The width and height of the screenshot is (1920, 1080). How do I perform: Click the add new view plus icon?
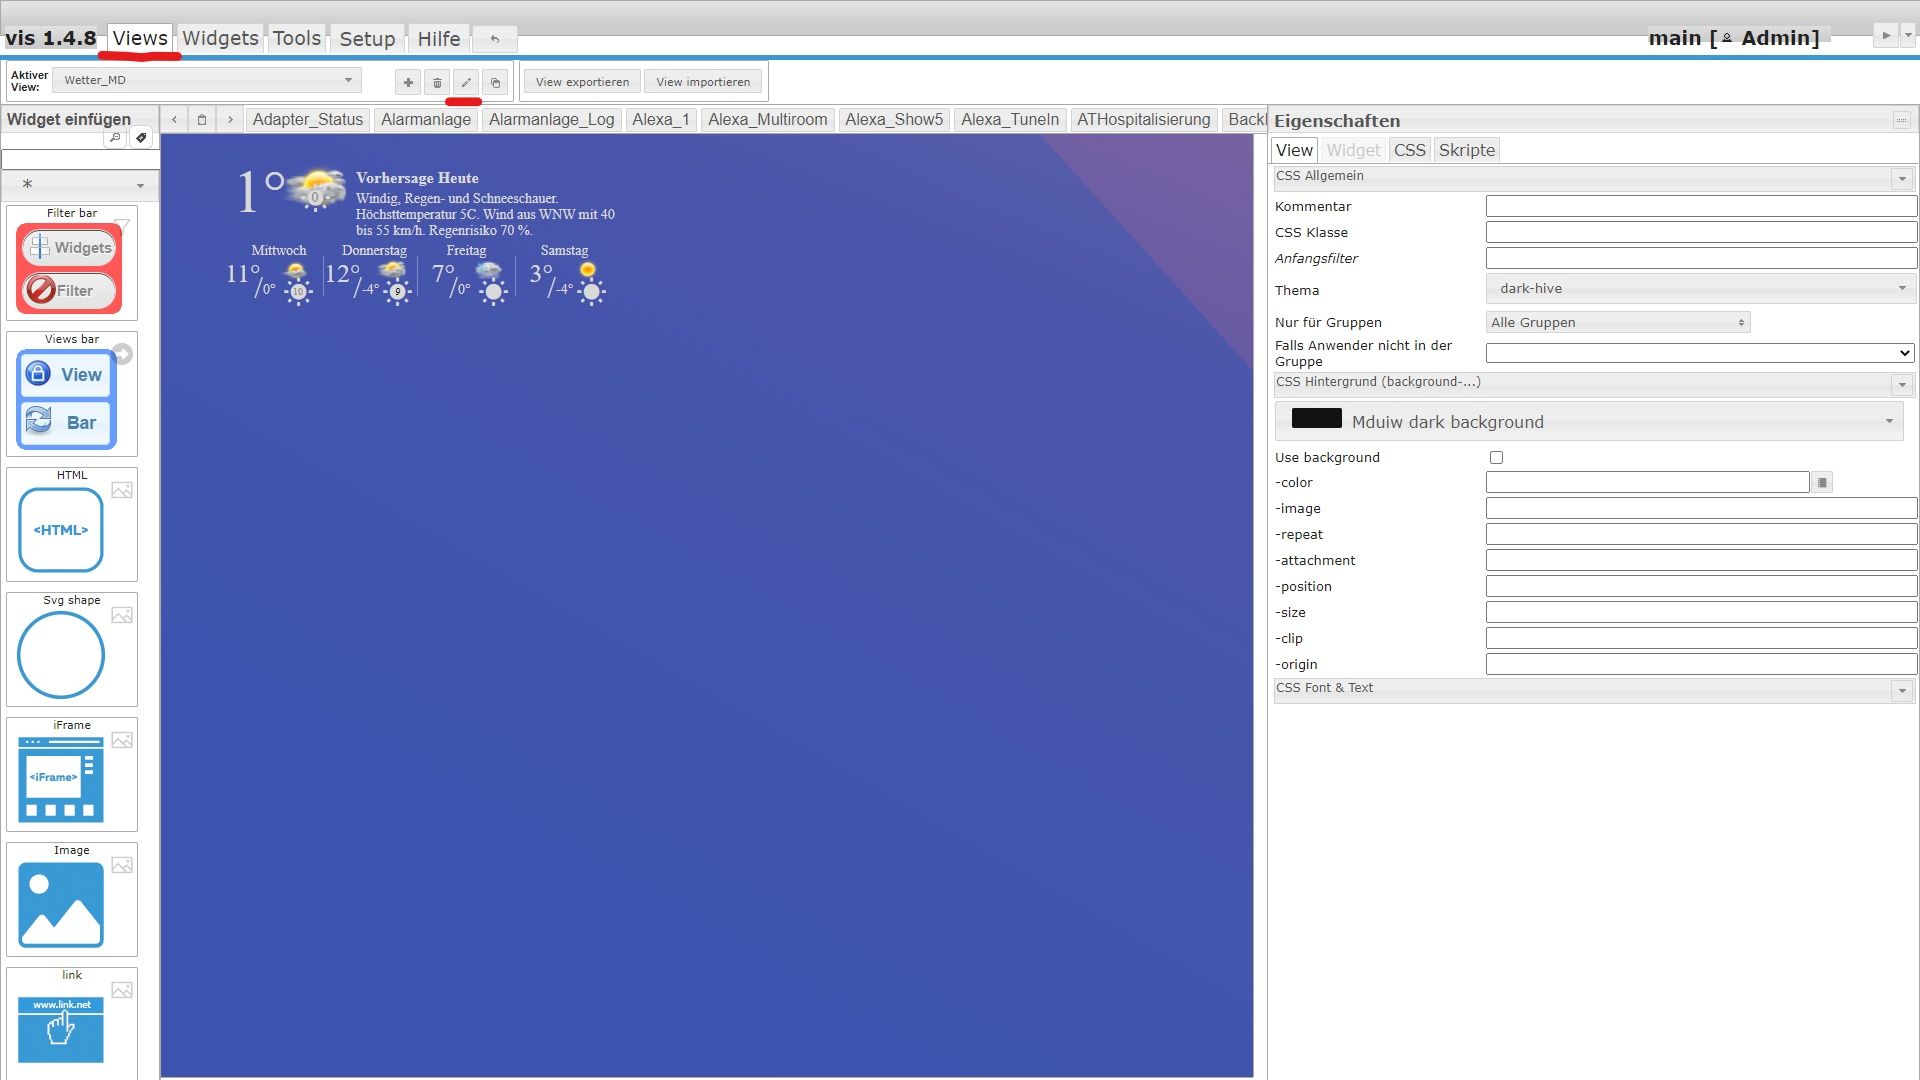[407, 83]
